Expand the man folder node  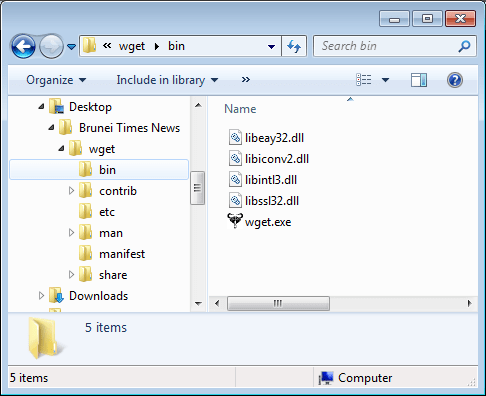(x=71, y=233)
